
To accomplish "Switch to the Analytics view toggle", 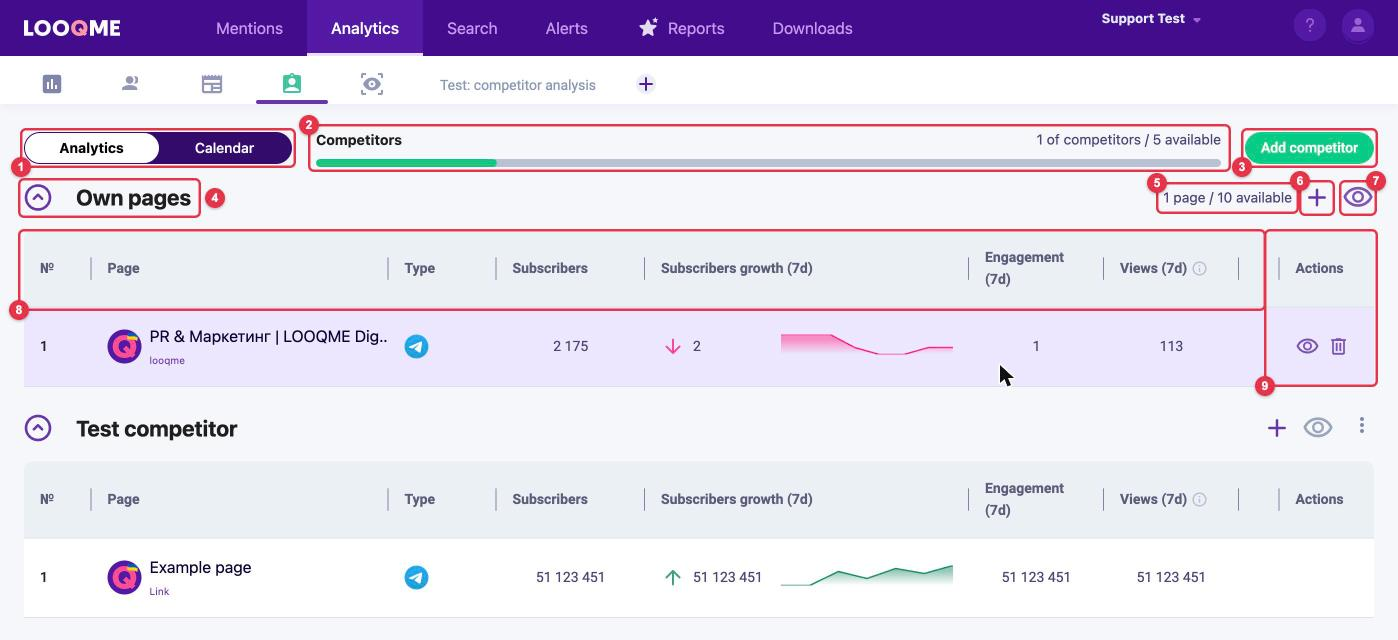I will click(x=92, y=148).
